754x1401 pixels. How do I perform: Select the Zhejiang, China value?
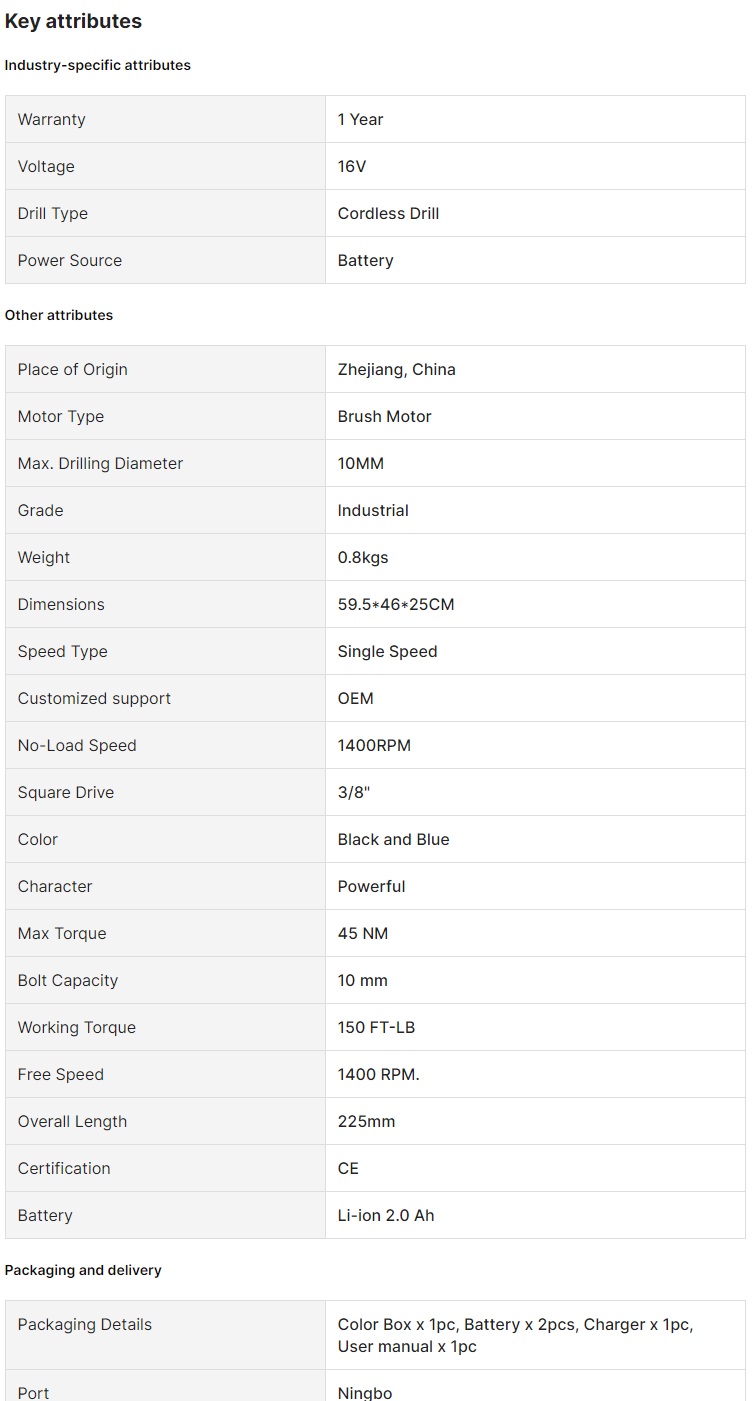(x=396, y=369)
